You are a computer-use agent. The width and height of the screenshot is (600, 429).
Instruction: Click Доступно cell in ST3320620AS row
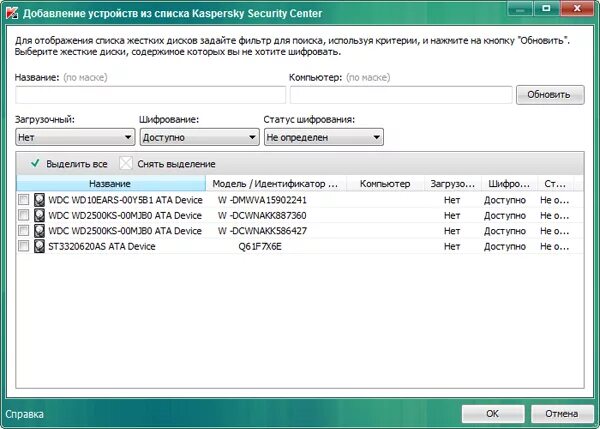(505, 246)
